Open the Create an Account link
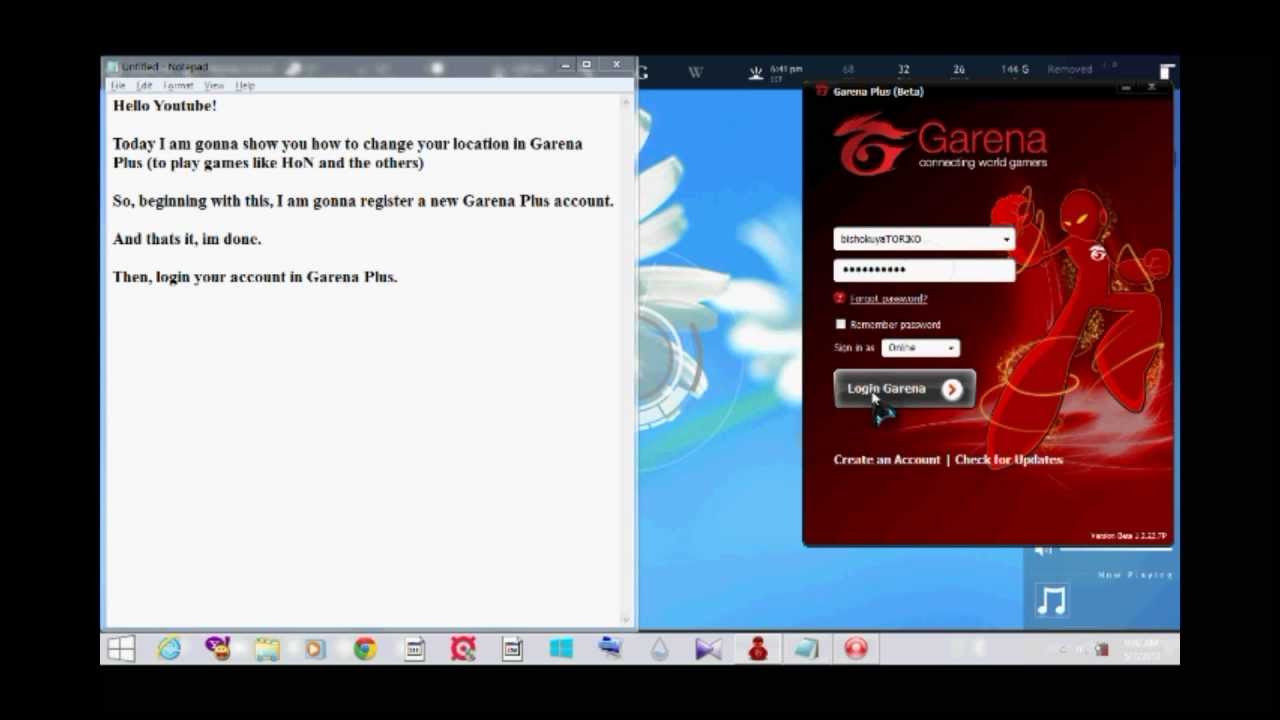The width and height of the screenshot is (1280, 720). [x=886, y=460]
